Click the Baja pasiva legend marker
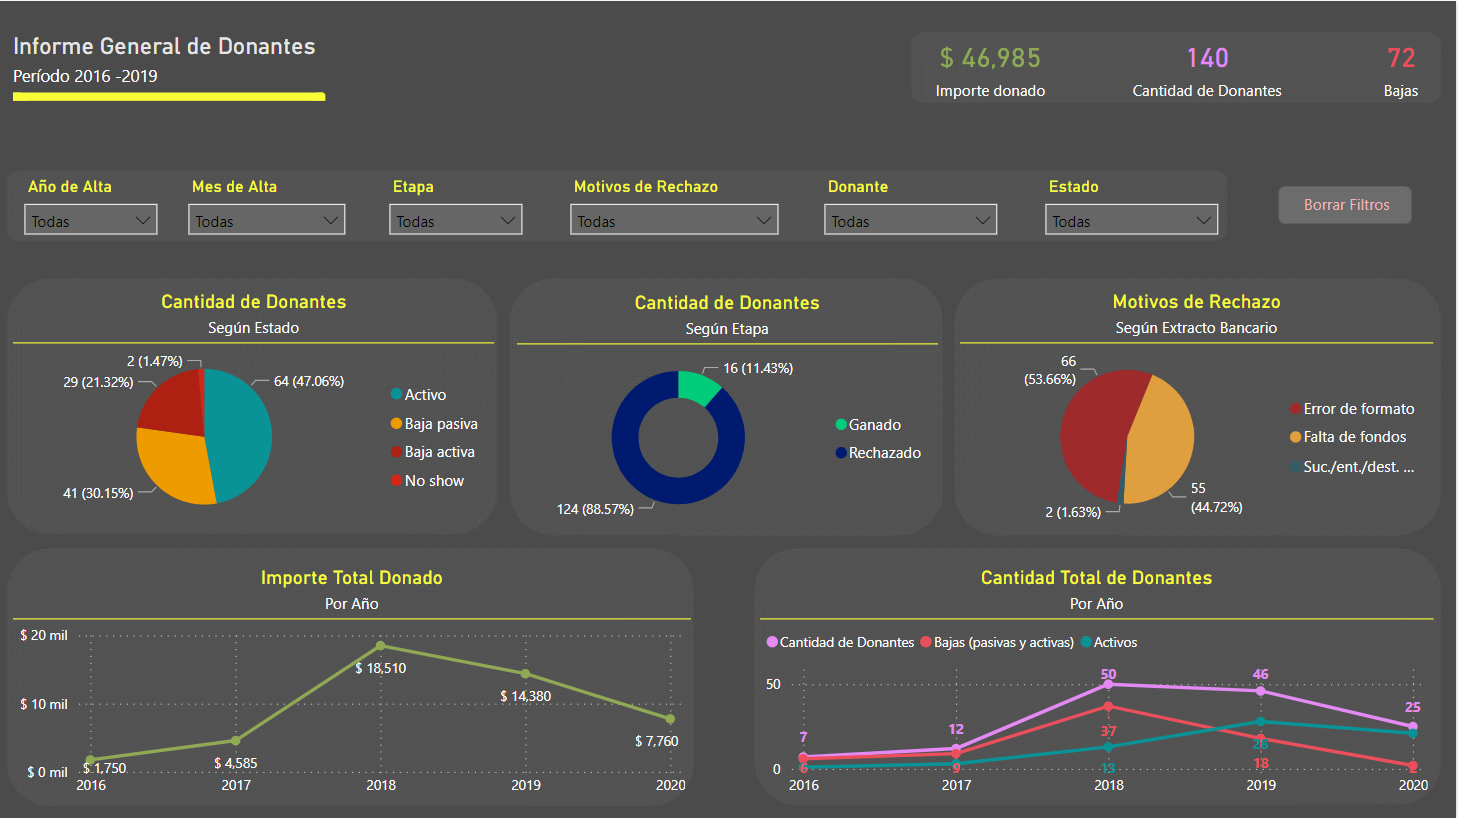This screenshot has height=818, width=1458. [397, 424]
